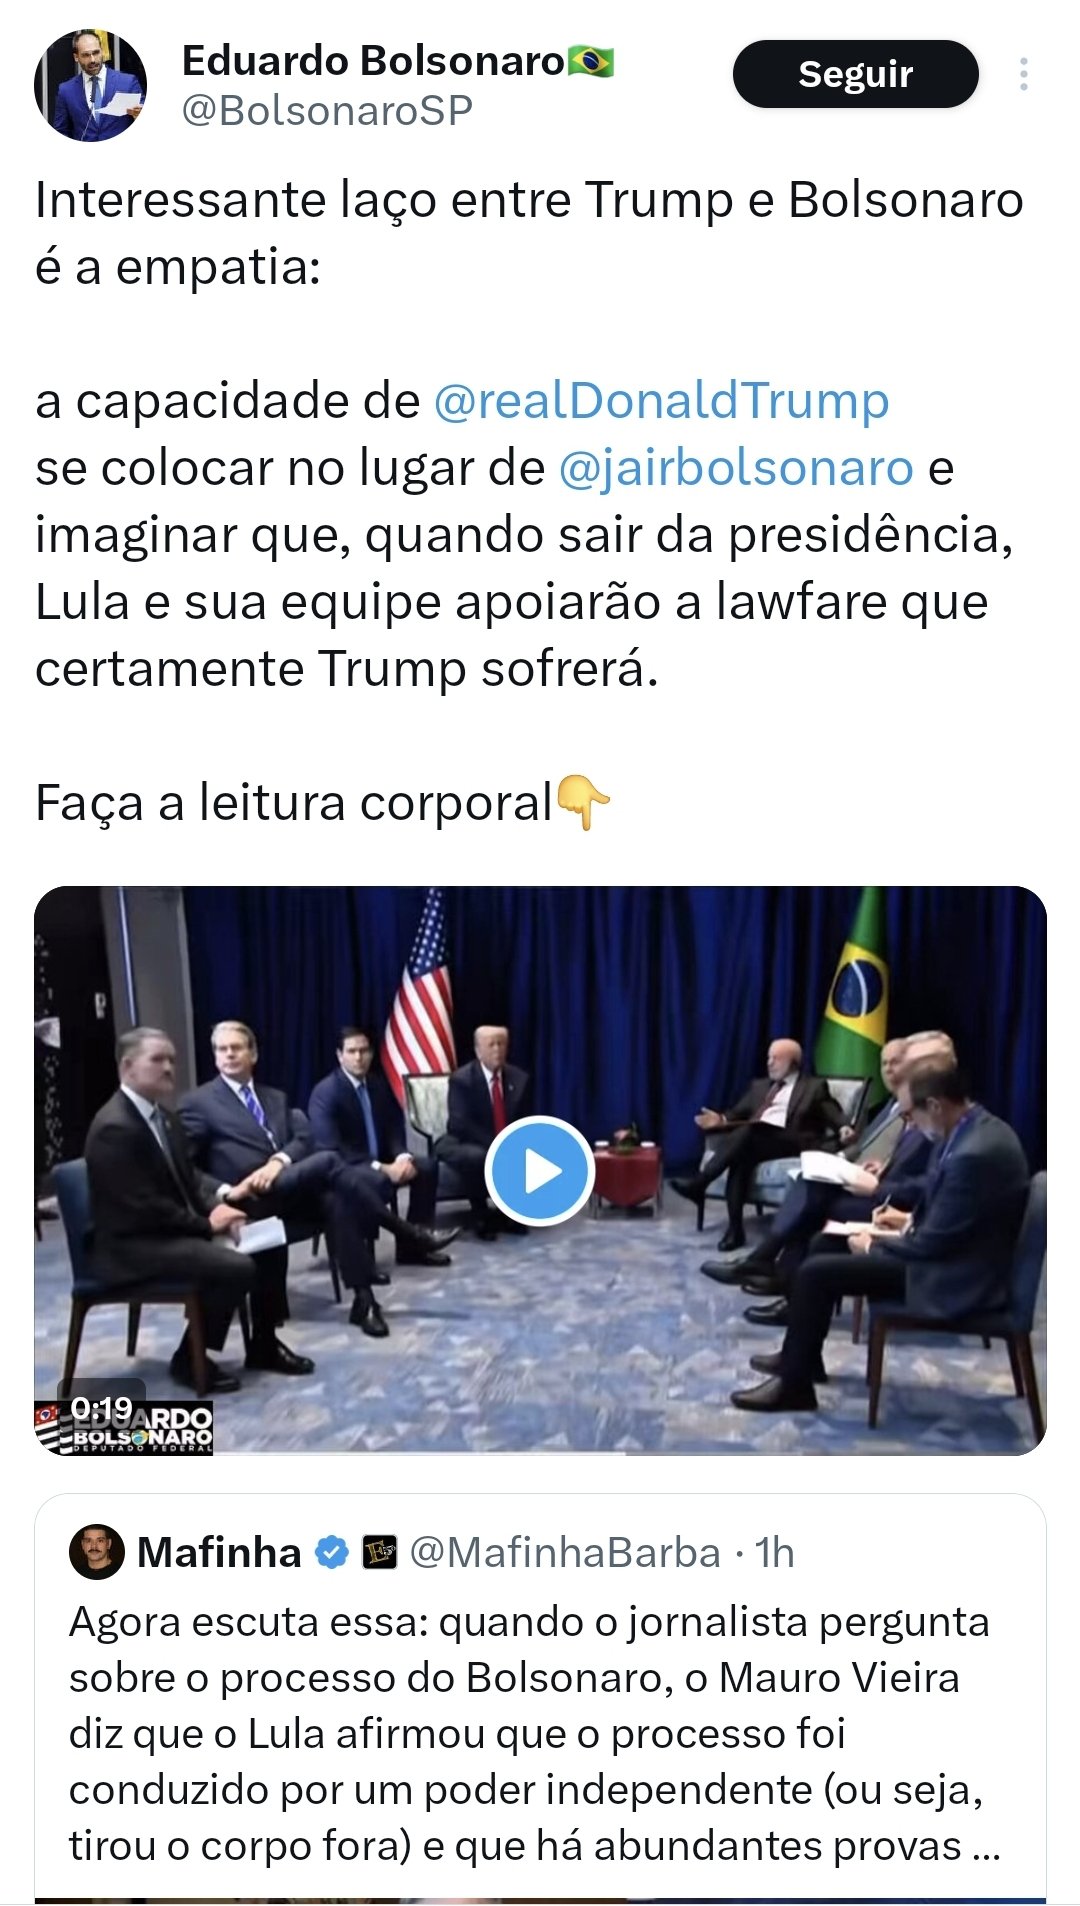Open the @MafinhaBarba handle
This screenshot has width=1080, height=1906.
(x=565, y=1553)
